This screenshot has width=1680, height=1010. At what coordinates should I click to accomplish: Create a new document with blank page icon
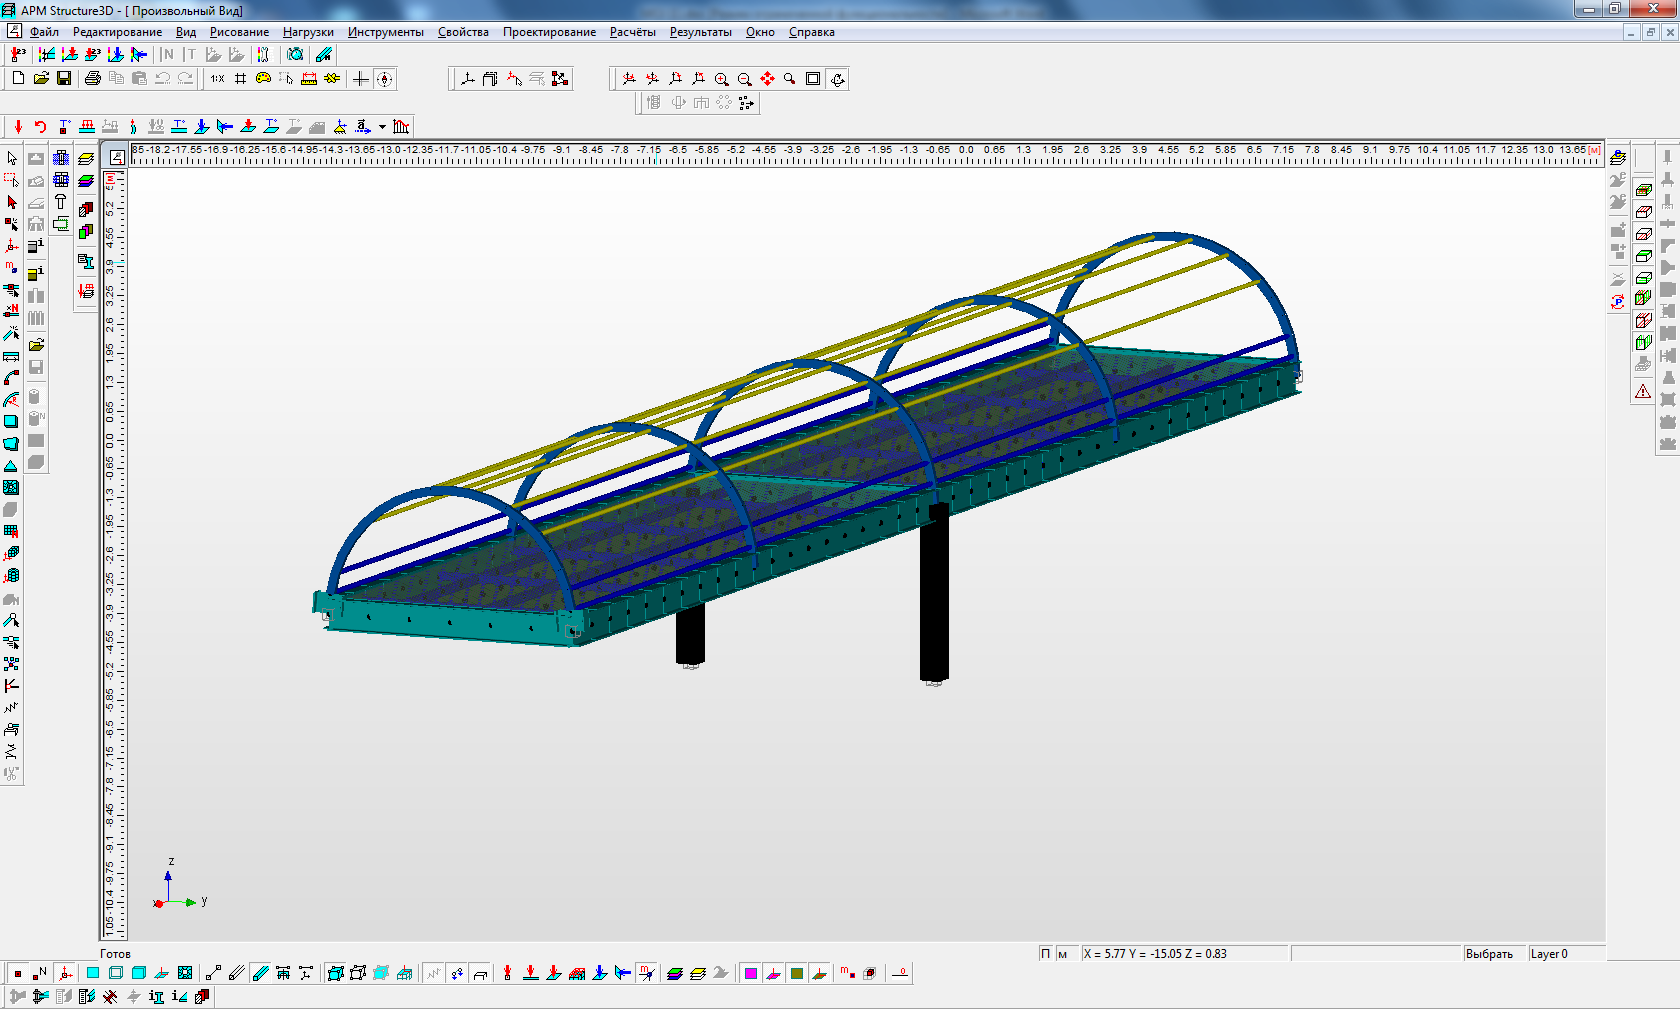pyautogui.click(x=18, y=78)
